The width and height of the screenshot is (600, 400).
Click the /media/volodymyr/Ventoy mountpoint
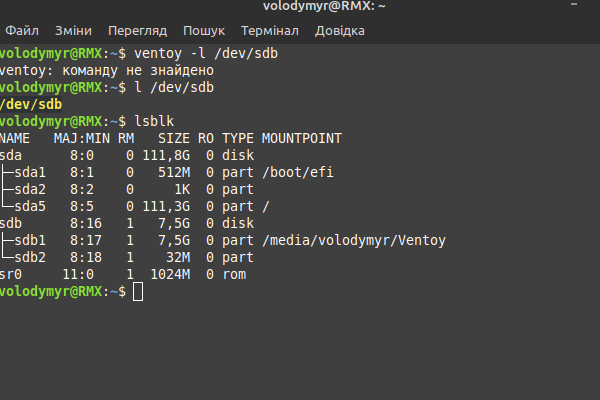(354, 240)
